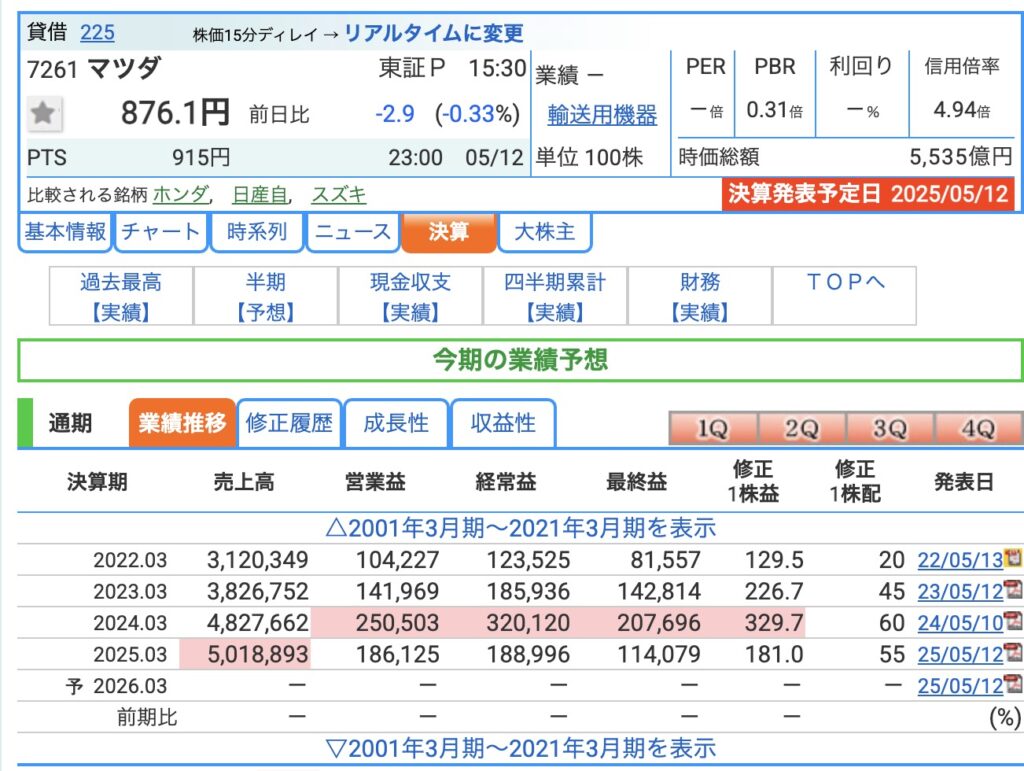Jump to 現金収支【実績】 section

click(411, 296)
